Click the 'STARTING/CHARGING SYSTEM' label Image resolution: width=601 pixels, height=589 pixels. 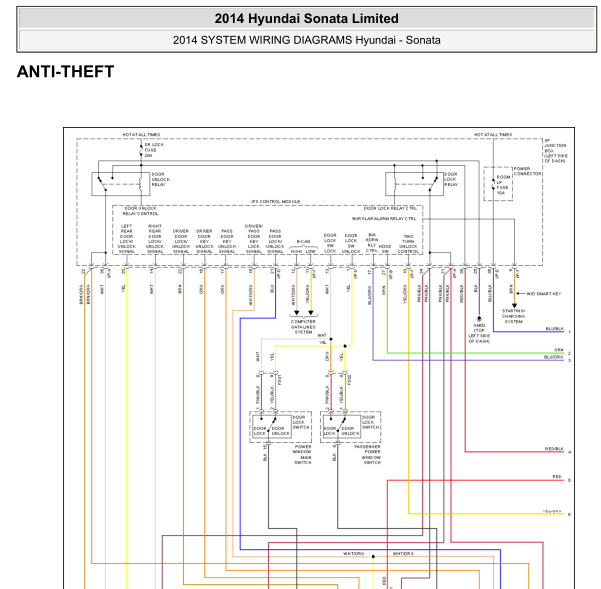point(514,316)
